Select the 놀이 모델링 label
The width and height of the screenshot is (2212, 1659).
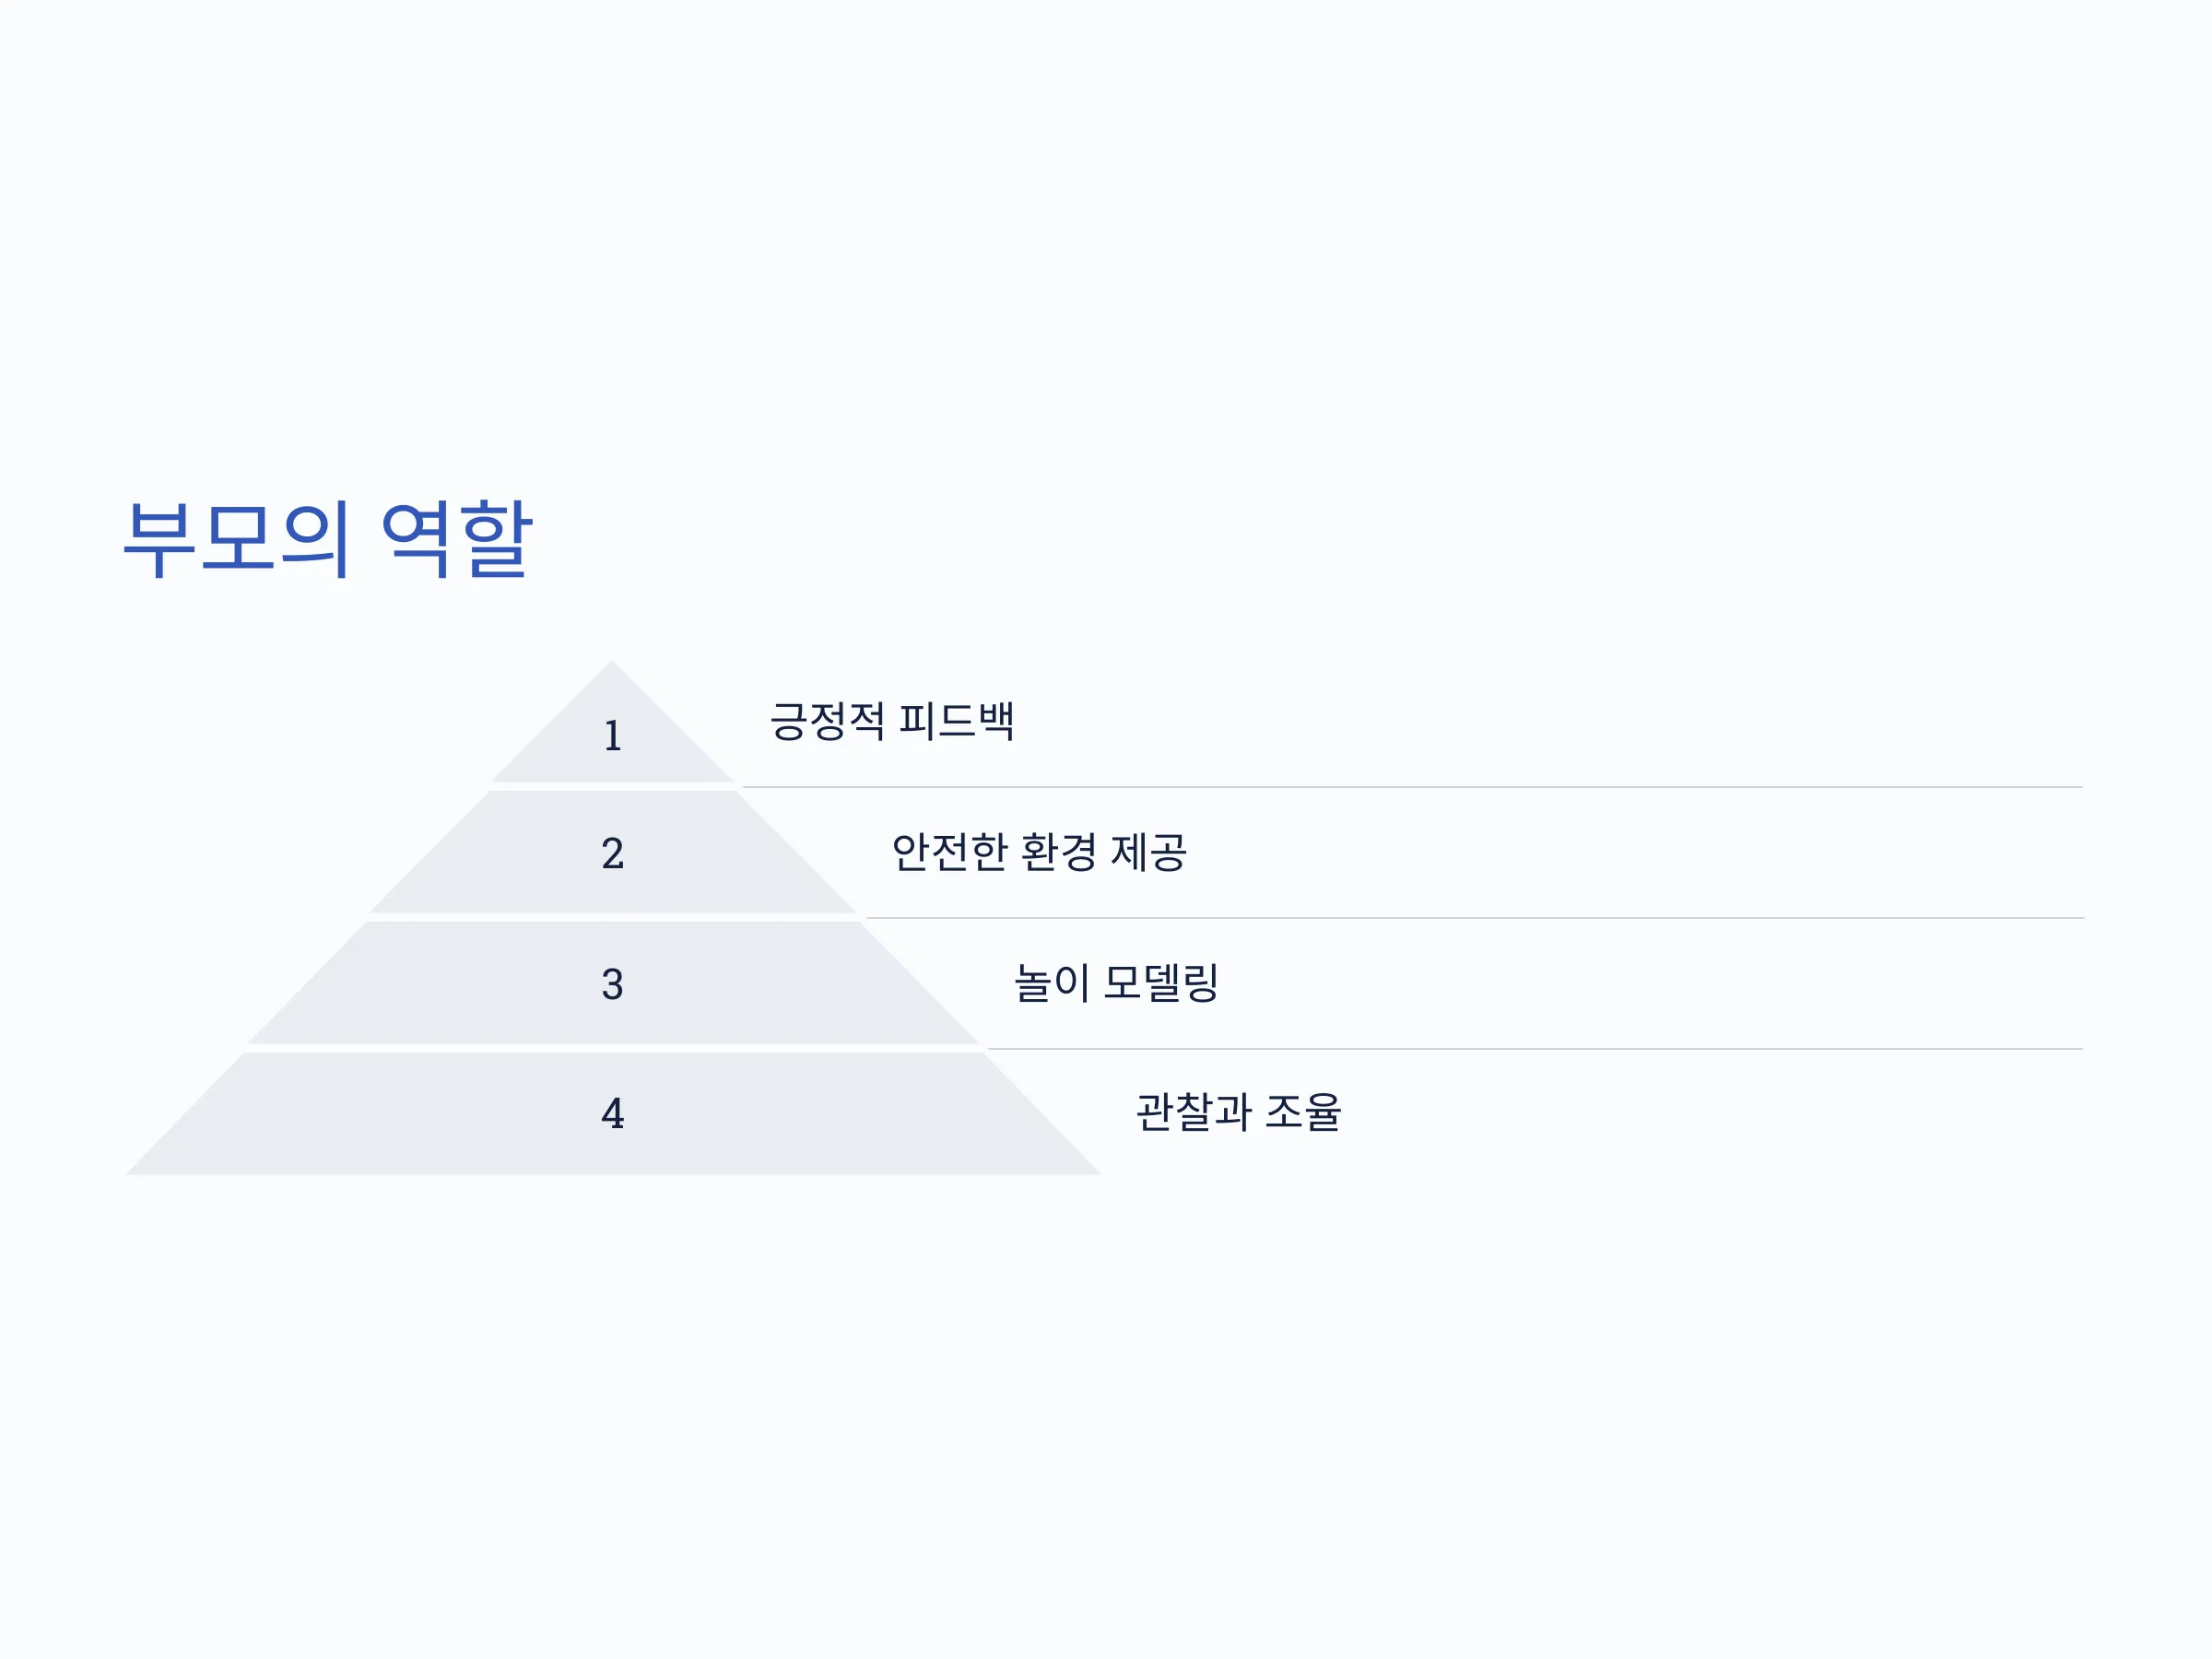click(1117, 983)
